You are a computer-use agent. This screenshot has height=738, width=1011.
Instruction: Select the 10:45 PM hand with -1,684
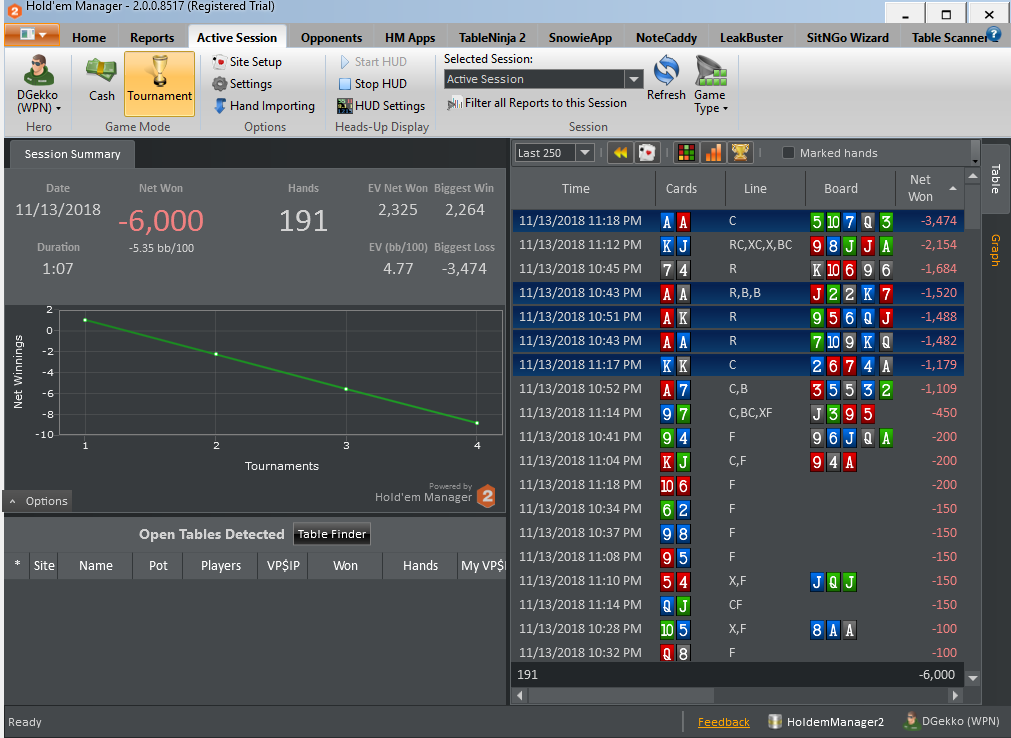pyautogui.click(x=738, y=269)
